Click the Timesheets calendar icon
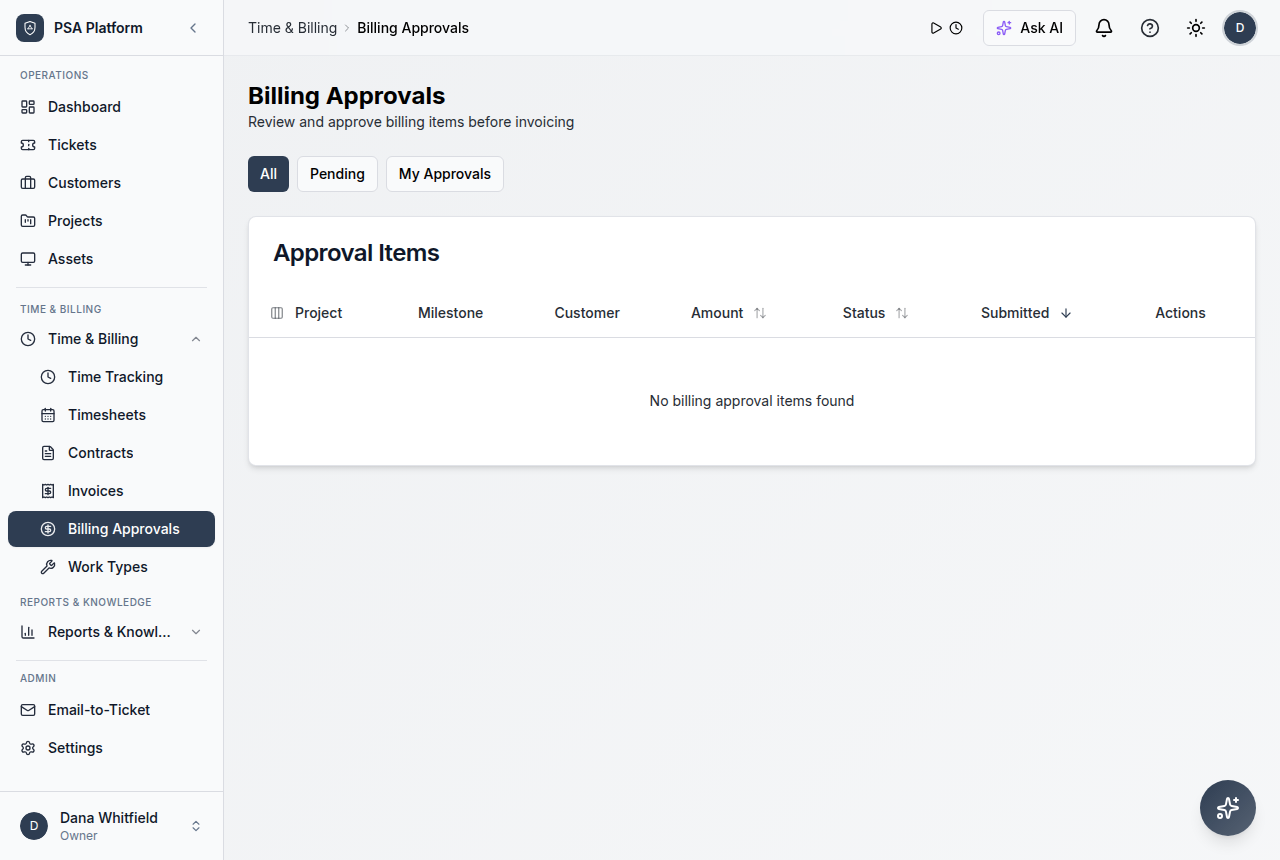This screenshot has height=860, width=1280. (x=48, y=415)
